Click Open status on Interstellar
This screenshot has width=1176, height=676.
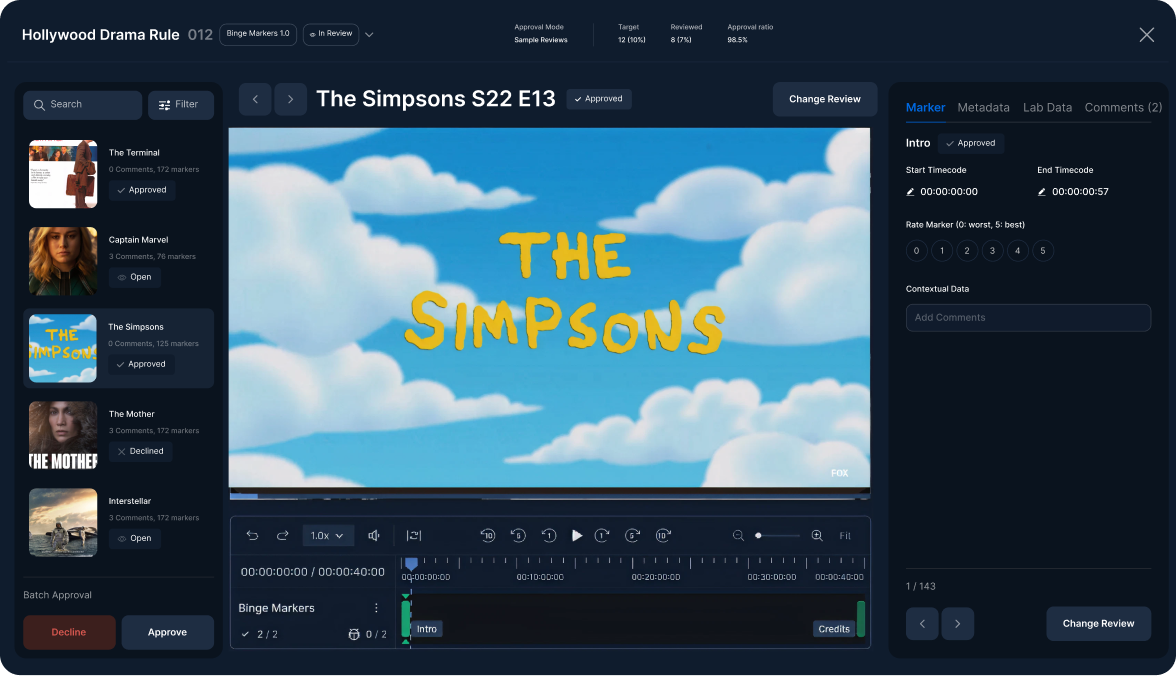tap(134, 539)
